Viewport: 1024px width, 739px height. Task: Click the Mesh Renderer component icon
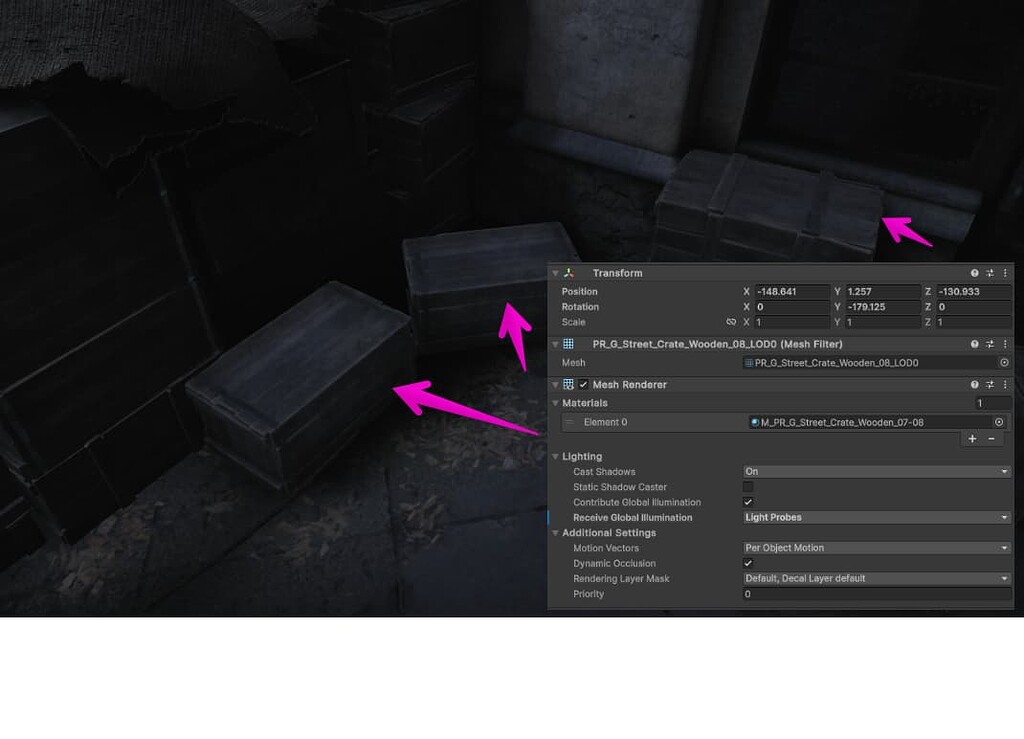(568, 384)
